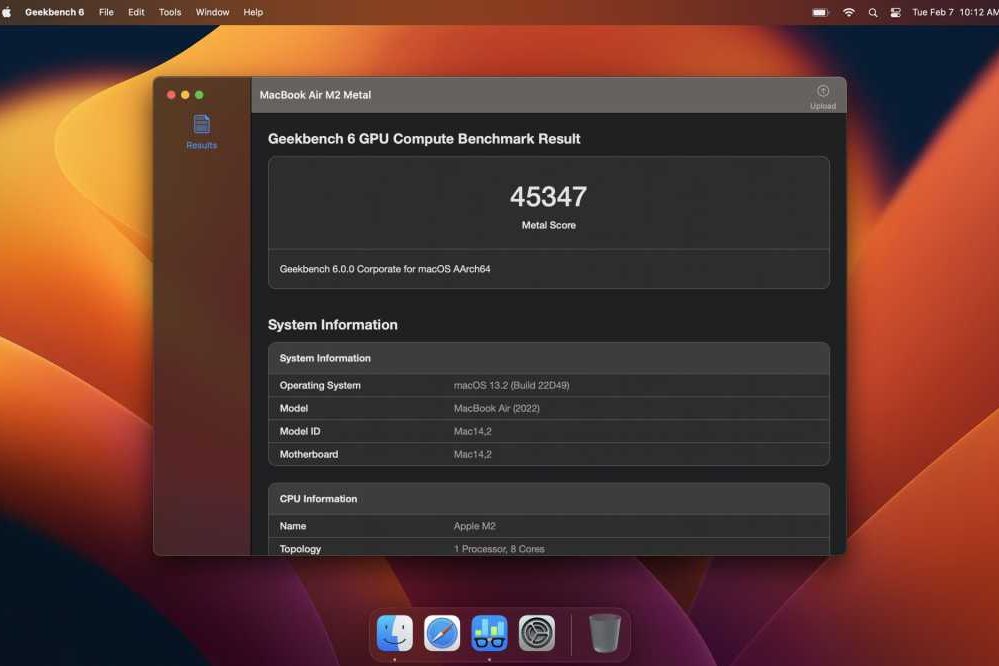This screenshot has height=666, width=999.
Task: Open the Results sidebar item
Action: [201, 131]
